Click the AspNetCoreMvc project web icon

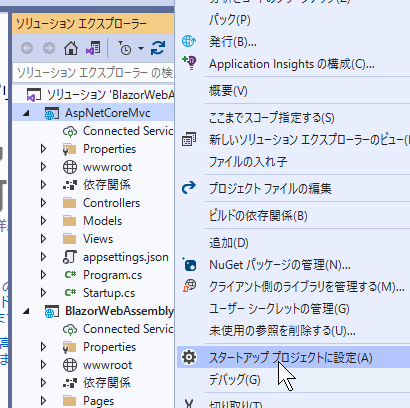pyautogui.click(x=52, y=113)
